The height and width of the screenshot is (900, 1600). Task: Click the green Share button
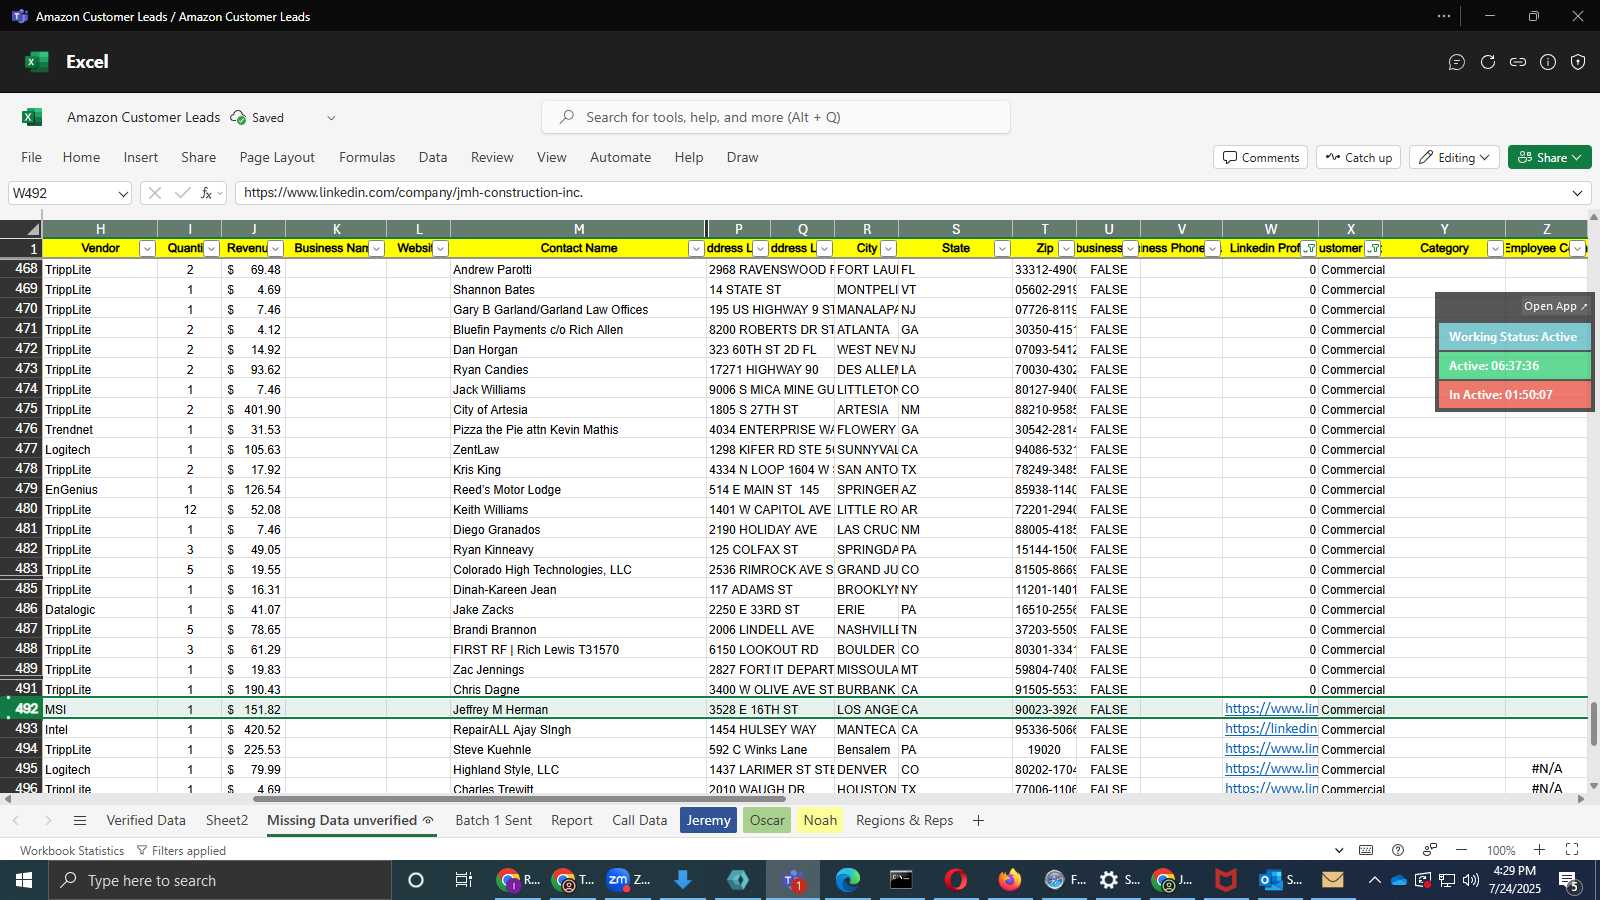pyautogui.click(x=1550, y=157)
